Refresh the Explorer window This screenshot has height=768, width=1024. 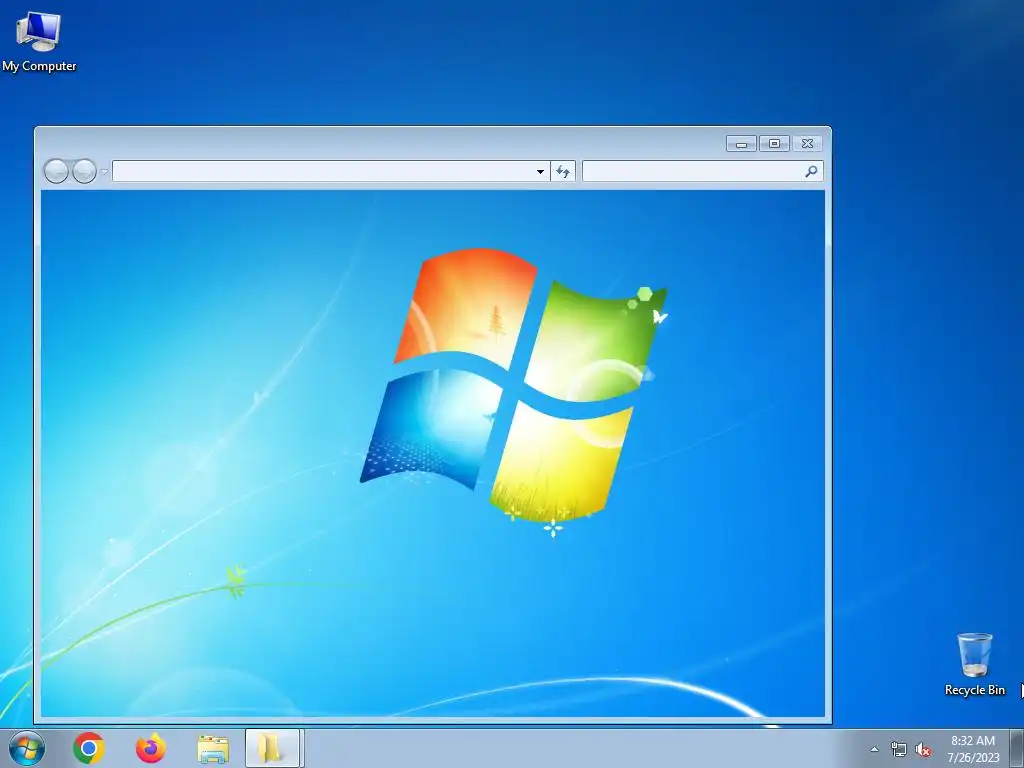point(563,172)
